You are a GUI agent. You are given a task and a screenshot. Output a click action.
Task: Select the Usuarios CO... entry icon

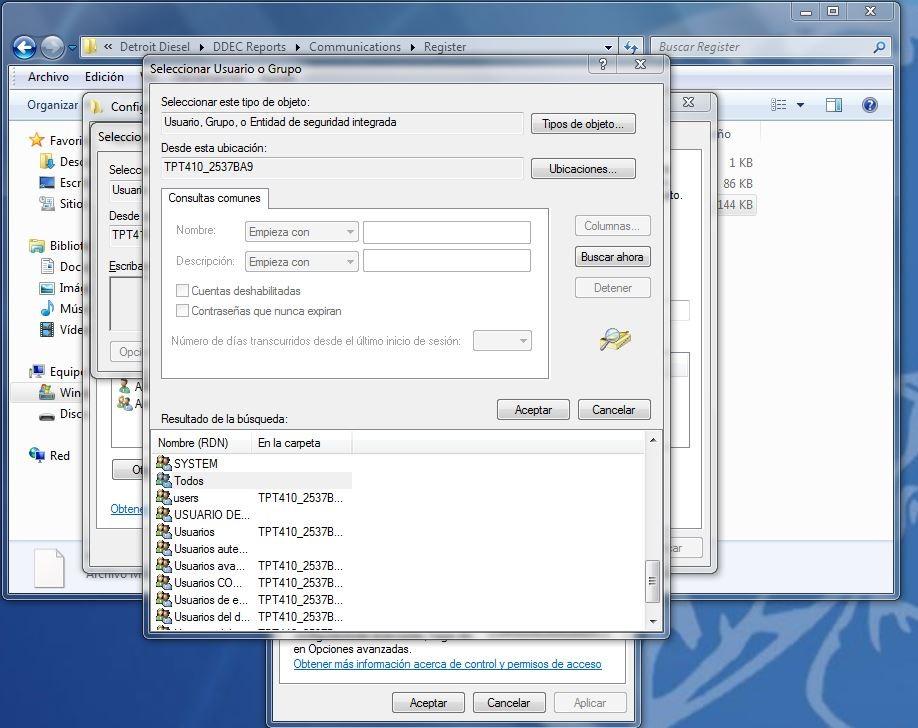coord(163,582)
